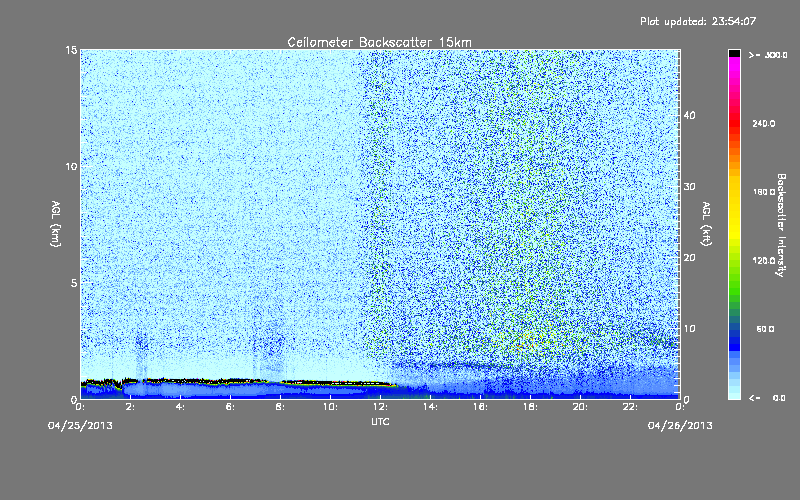Click the '20:' hour tick label

(x=581, y=407)
